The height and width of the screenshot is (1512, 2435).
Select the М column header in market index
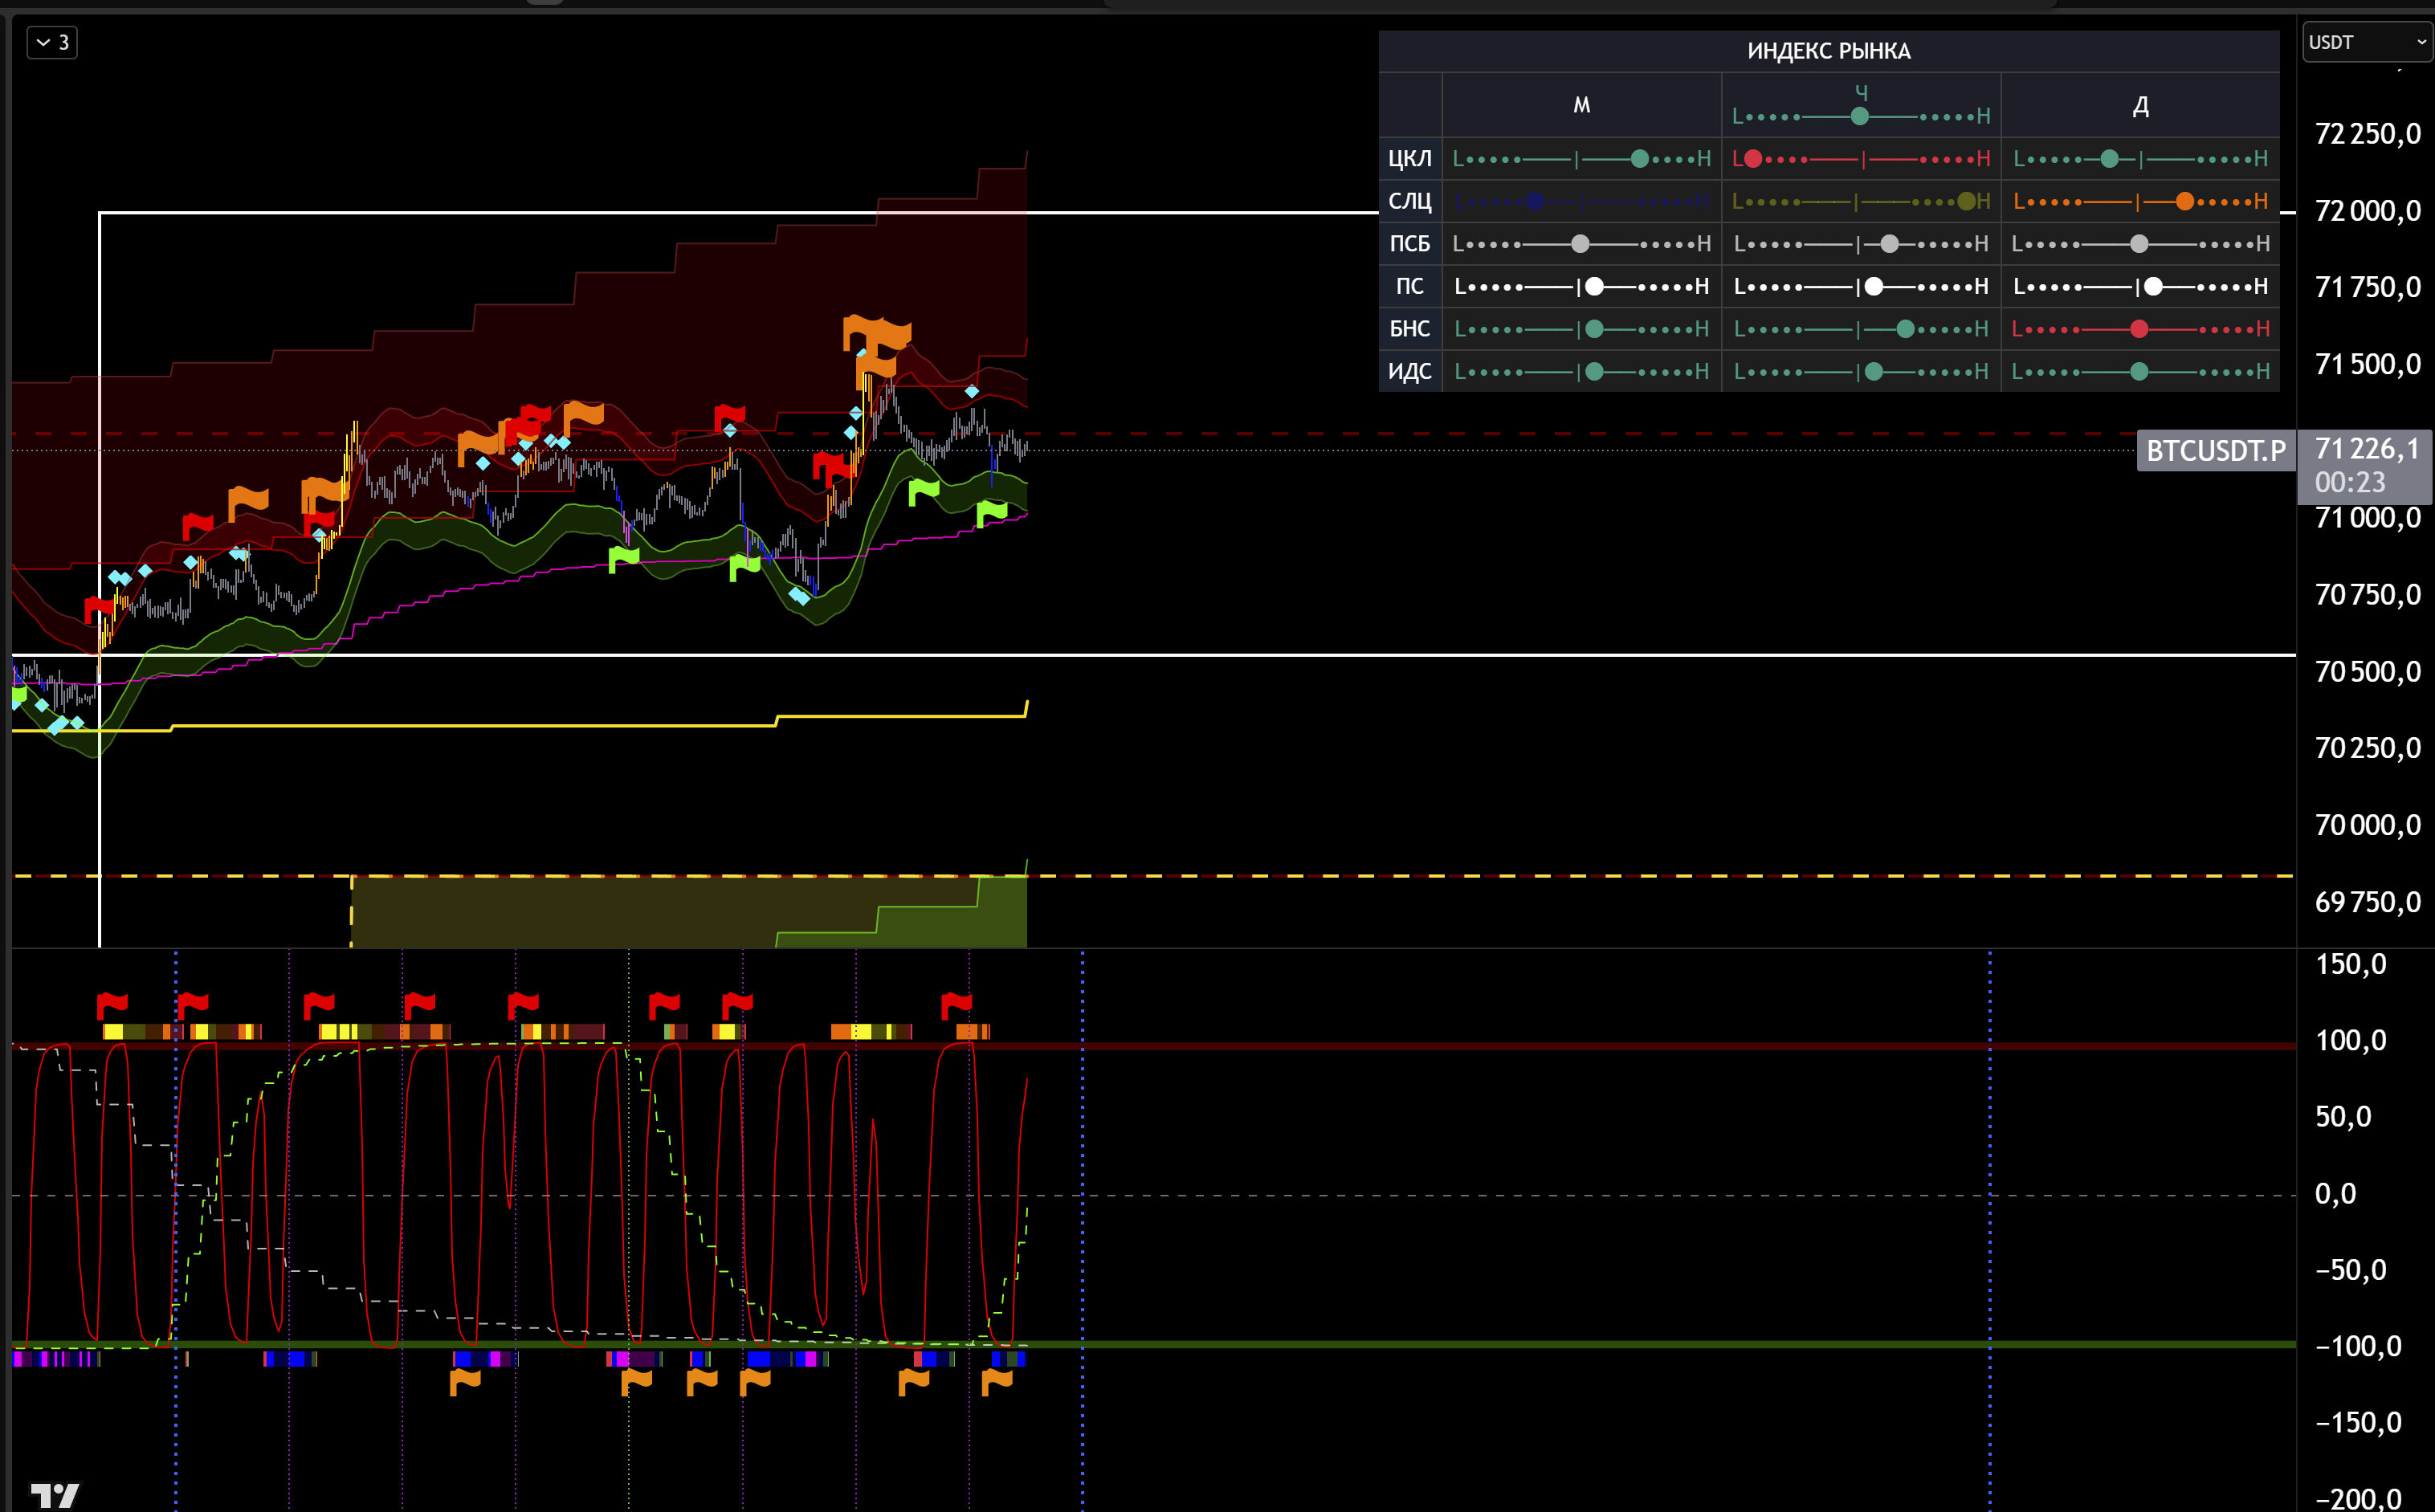[x=1581, y=105]
